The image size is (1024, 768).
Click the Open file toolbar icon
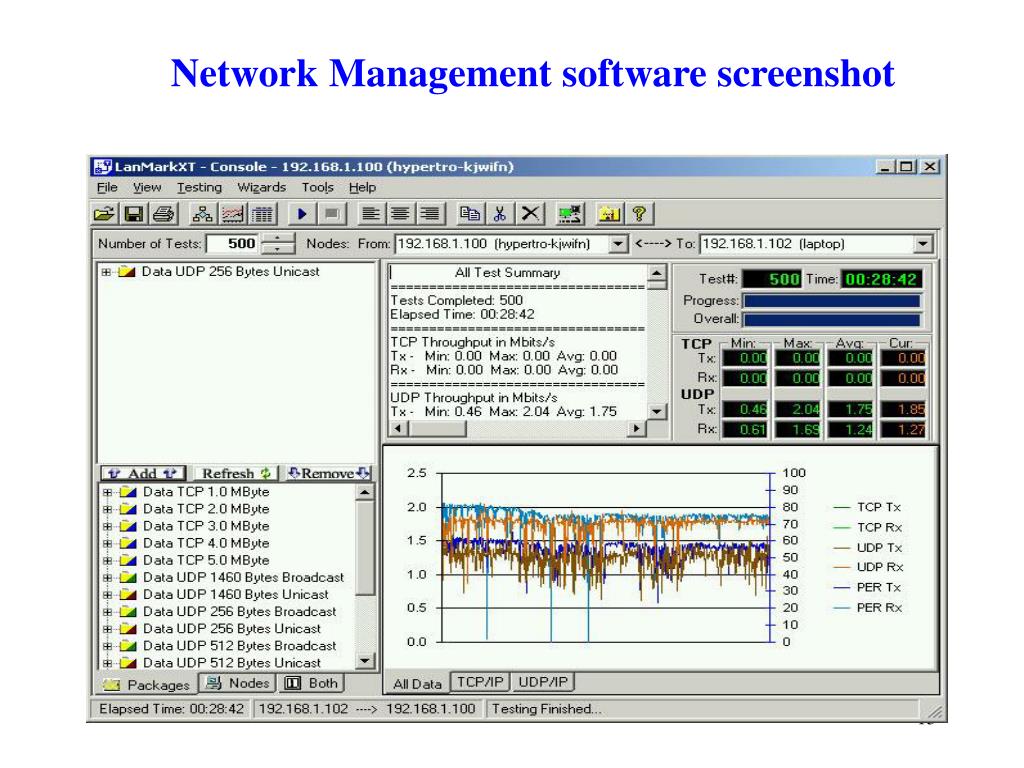tap(104, 214)
